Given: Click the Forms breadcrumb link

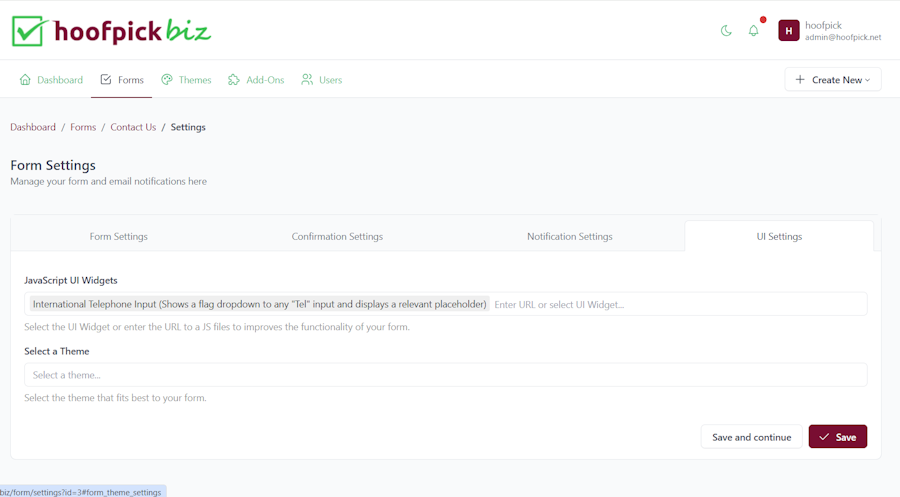Looking at the screenshot, I should pyautogui.click(x=83, y=127).
